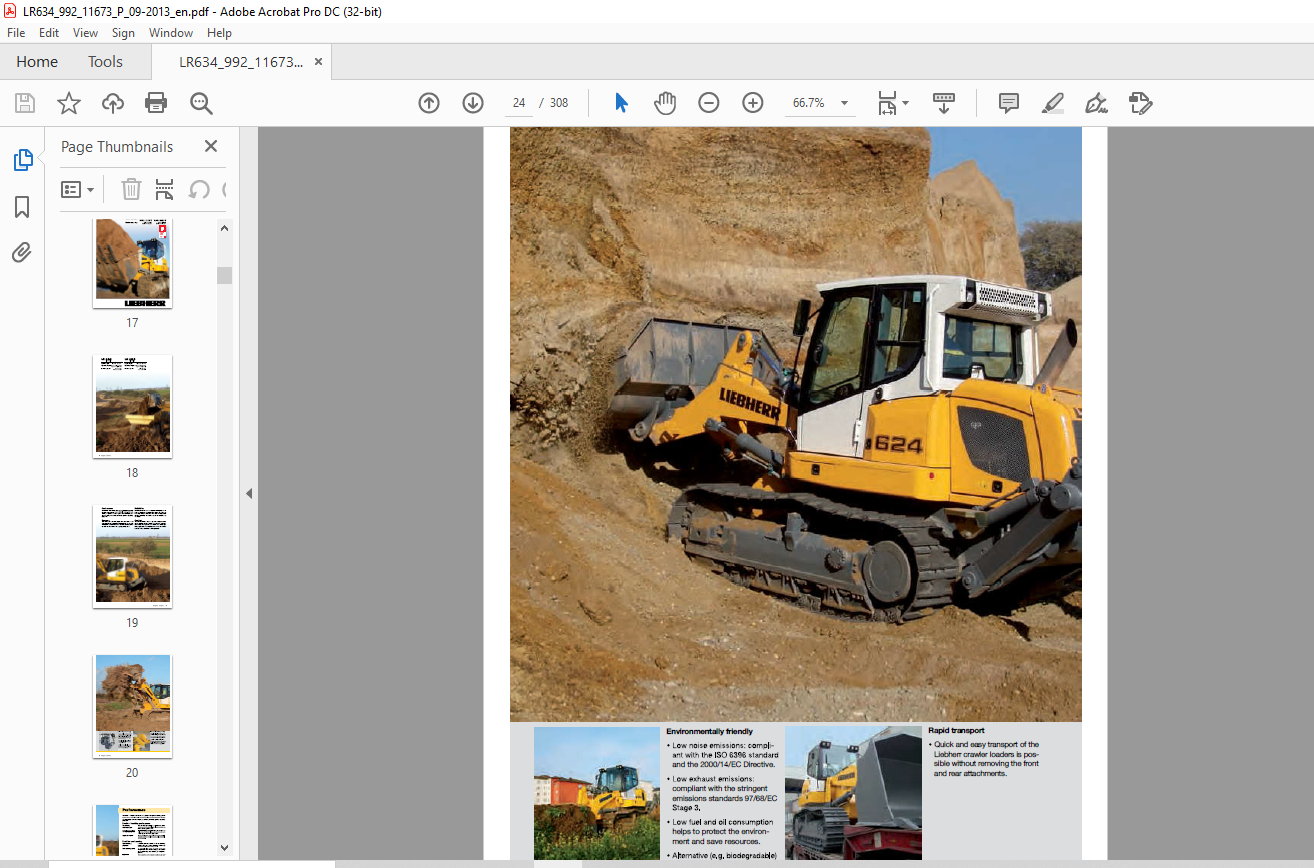Select the LR634_992_11673 document tab
This screenshot has height=868, width=1314.
(240, 62)
